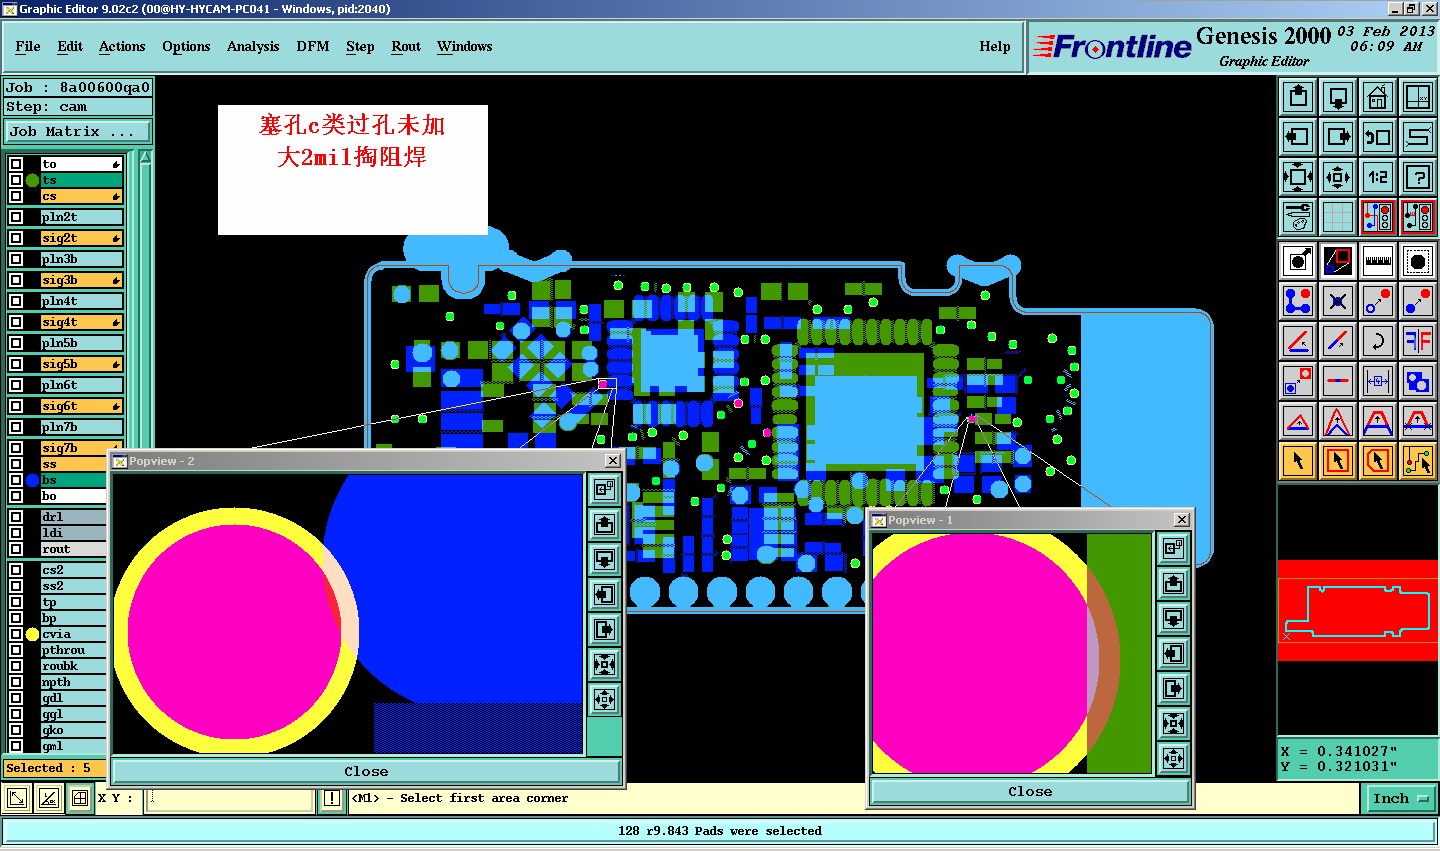Open the Help menu
Viewport: 1440px width, 851px height.
pyautogui.click(x=995, y=46)
